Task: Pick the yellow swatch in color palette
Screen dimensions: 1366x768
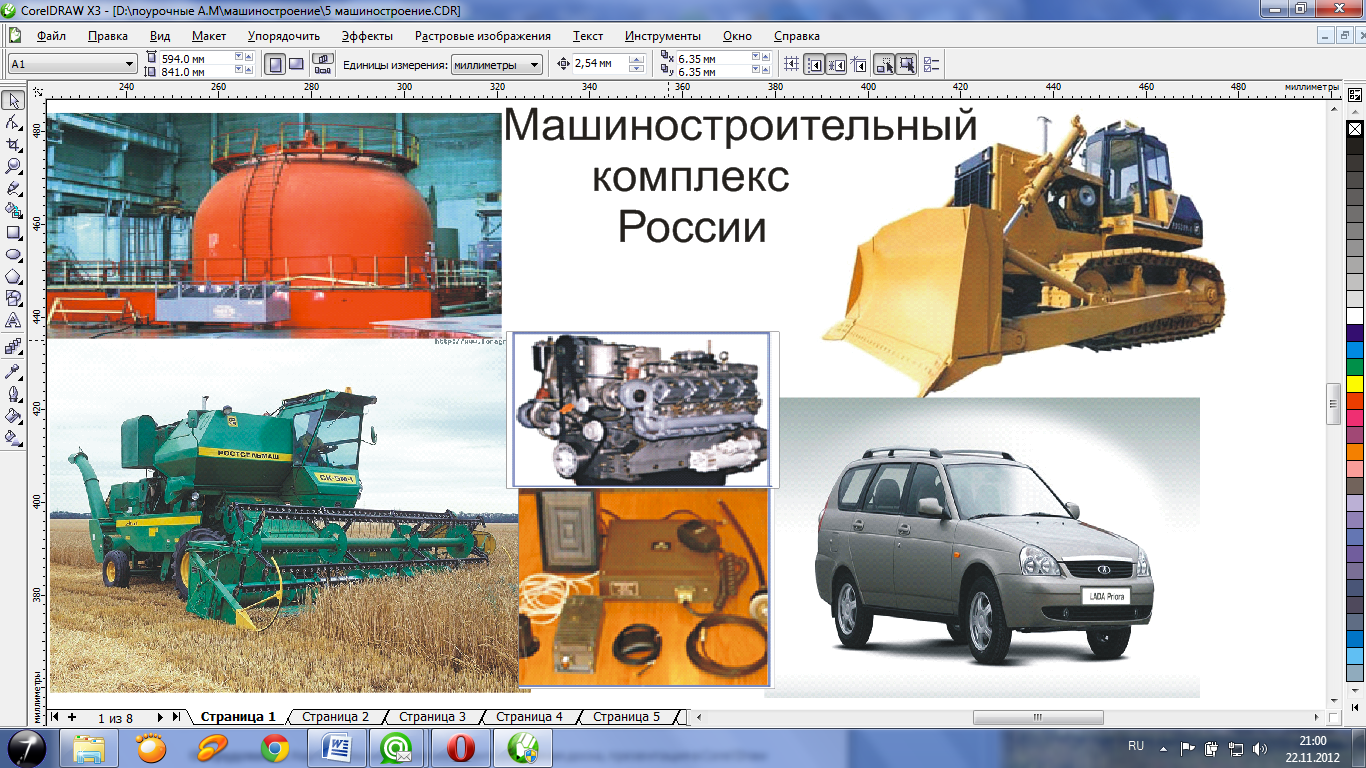Action: point(1355,383)
